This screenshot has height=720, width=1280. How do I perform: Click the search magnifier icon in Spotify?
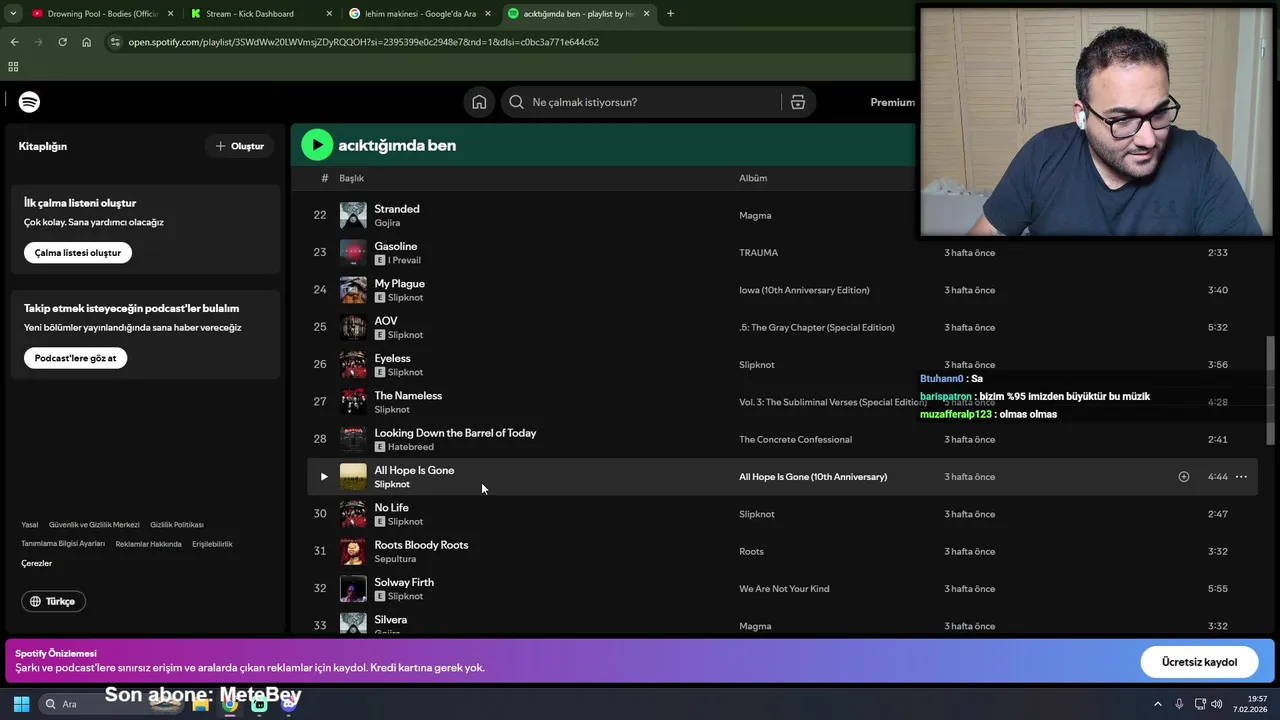pyautogui.click(x=516, y=102)
